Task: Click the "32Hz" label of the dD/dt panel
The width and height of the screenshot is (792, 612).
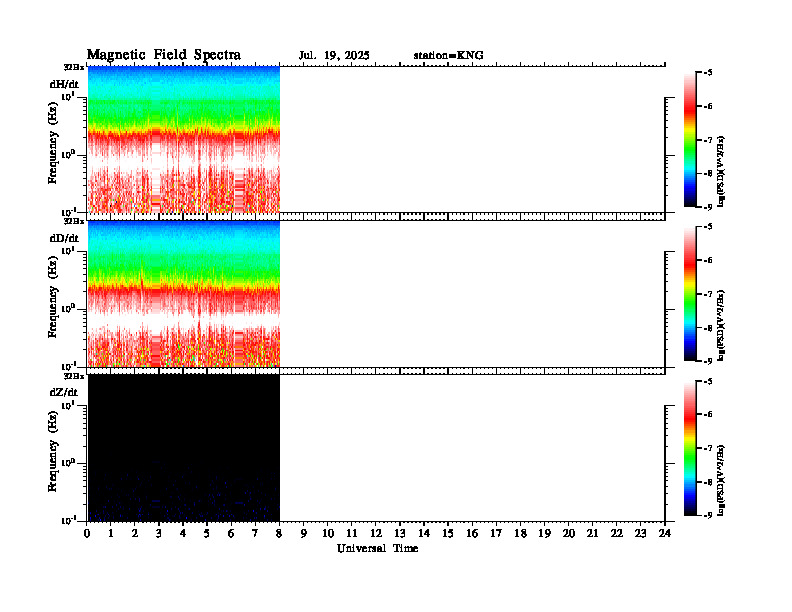Action: click(74, 221)
